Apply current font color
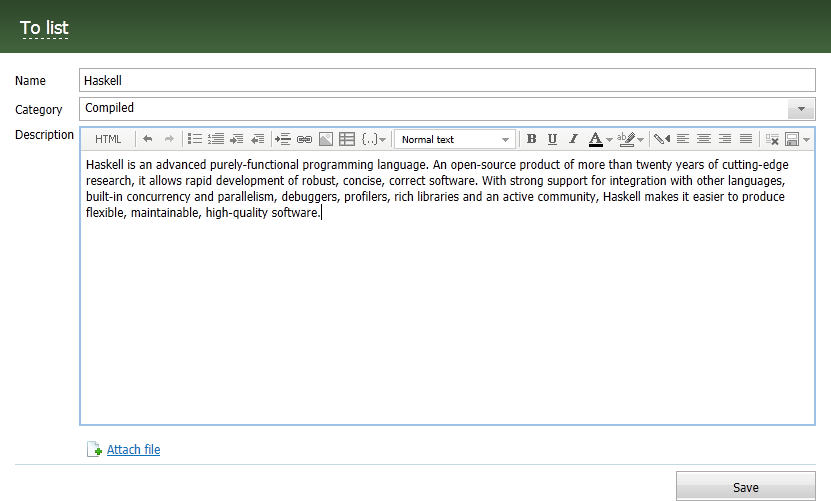Viewport: 831px width, 501px height. [596, 139]
